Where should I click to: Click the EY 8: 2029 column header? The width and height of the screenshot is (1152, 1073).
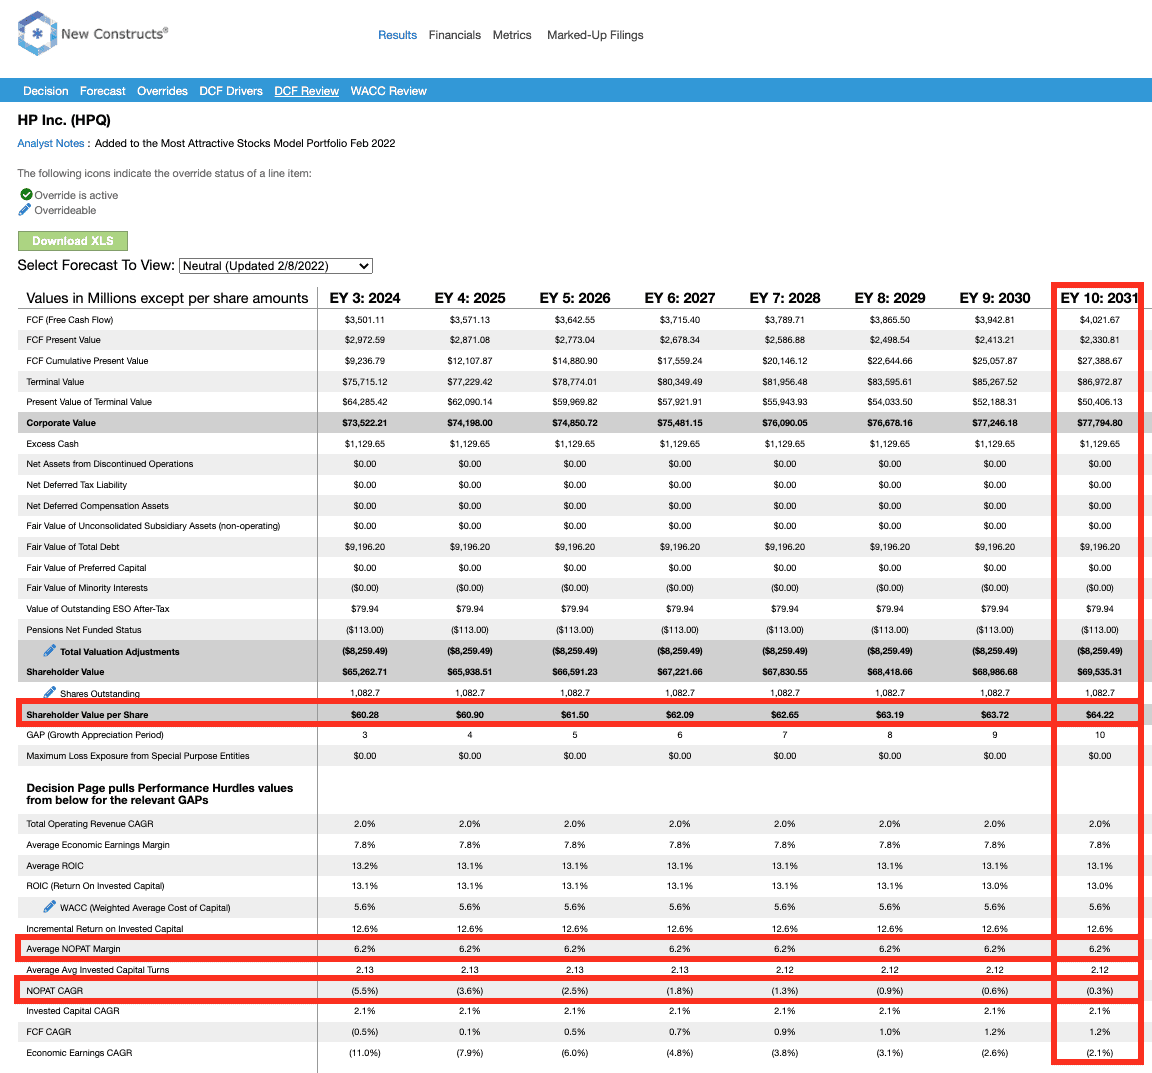click(x=890, y=298)
